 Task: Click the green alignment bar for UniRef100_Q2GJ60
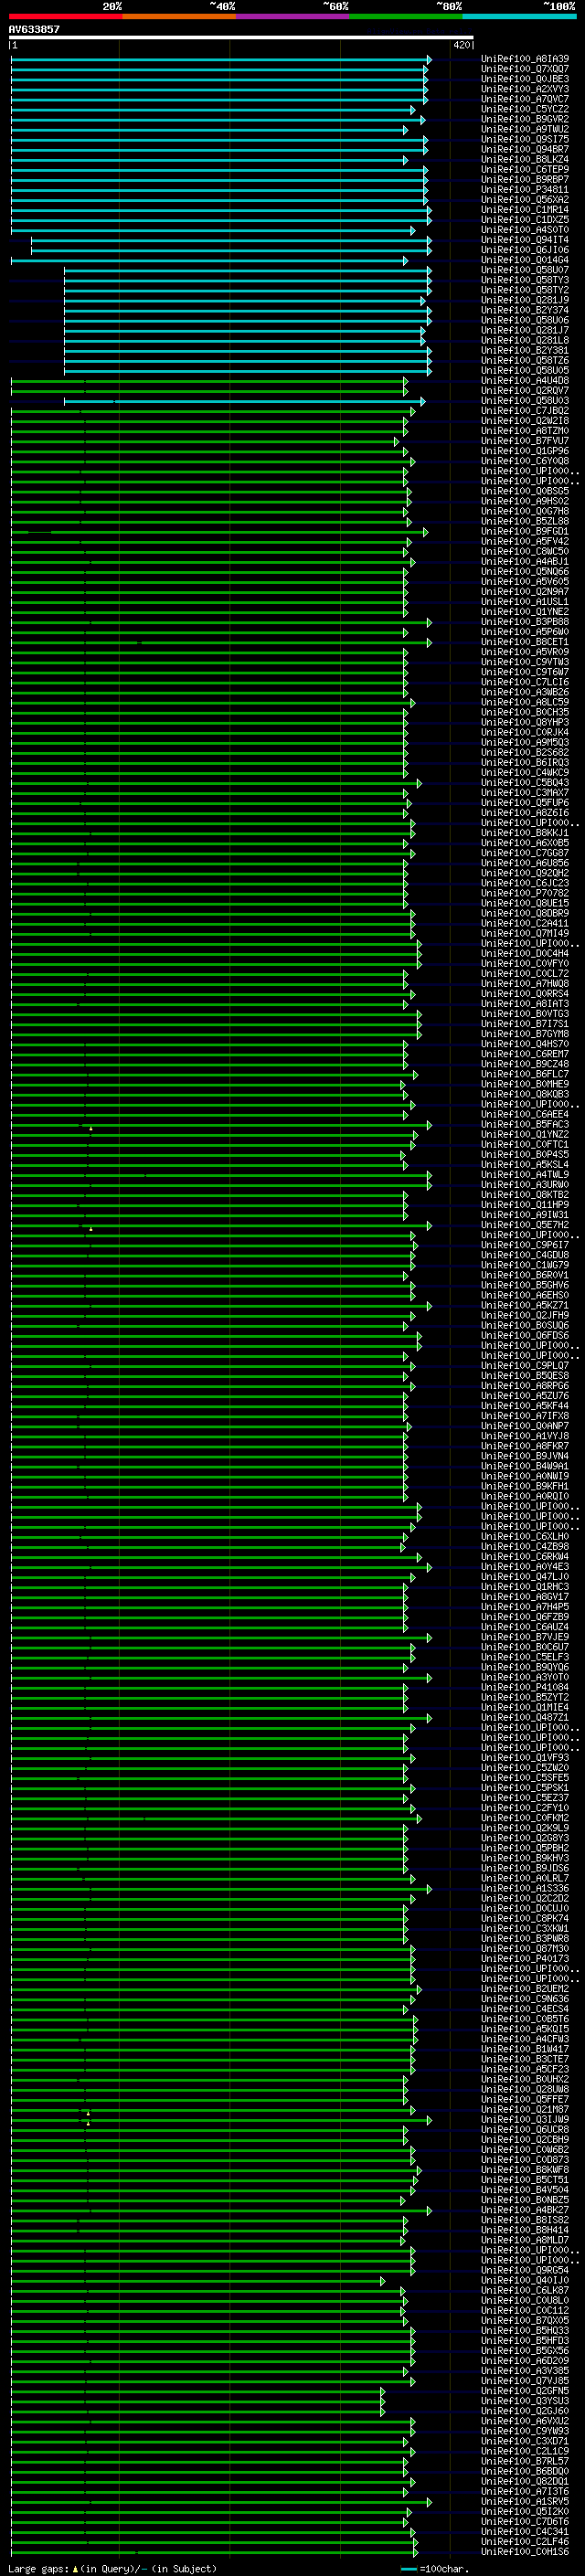point(197,2411)
